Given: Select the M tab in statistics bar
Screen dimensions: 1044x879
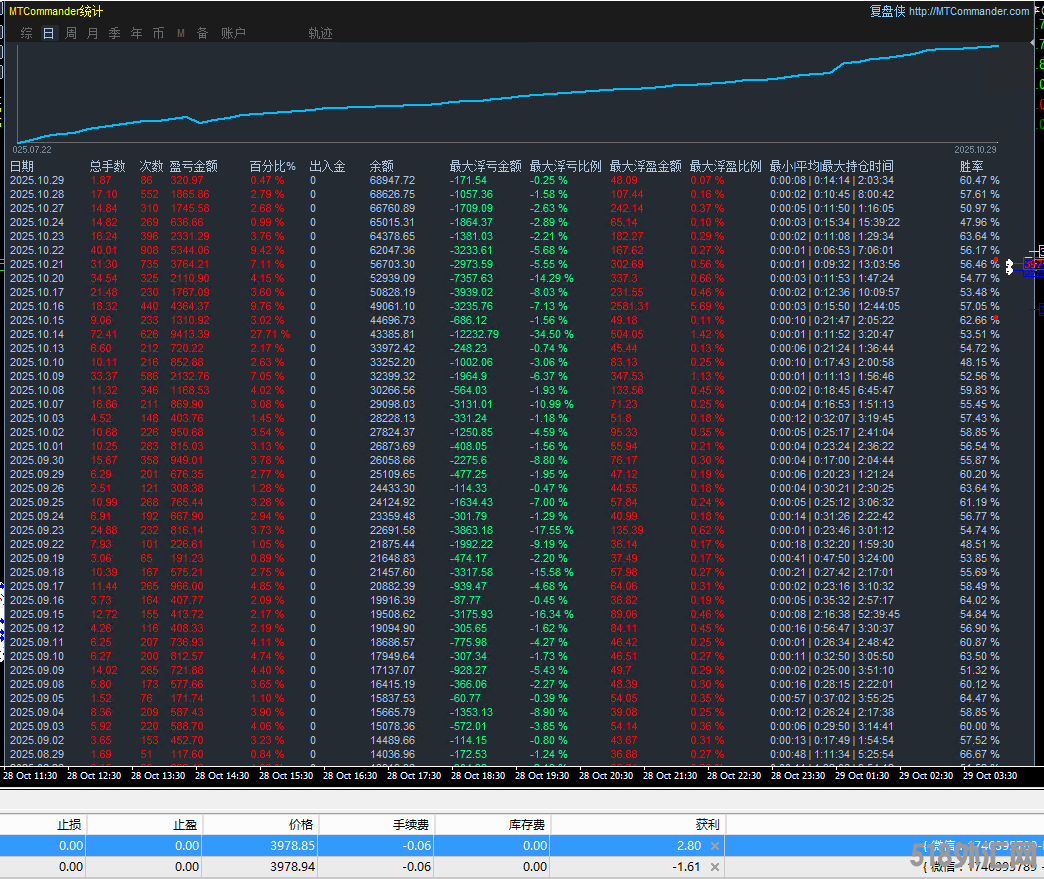Looking at the screenshot, I should pyautogui.click(x=181, y=33).
